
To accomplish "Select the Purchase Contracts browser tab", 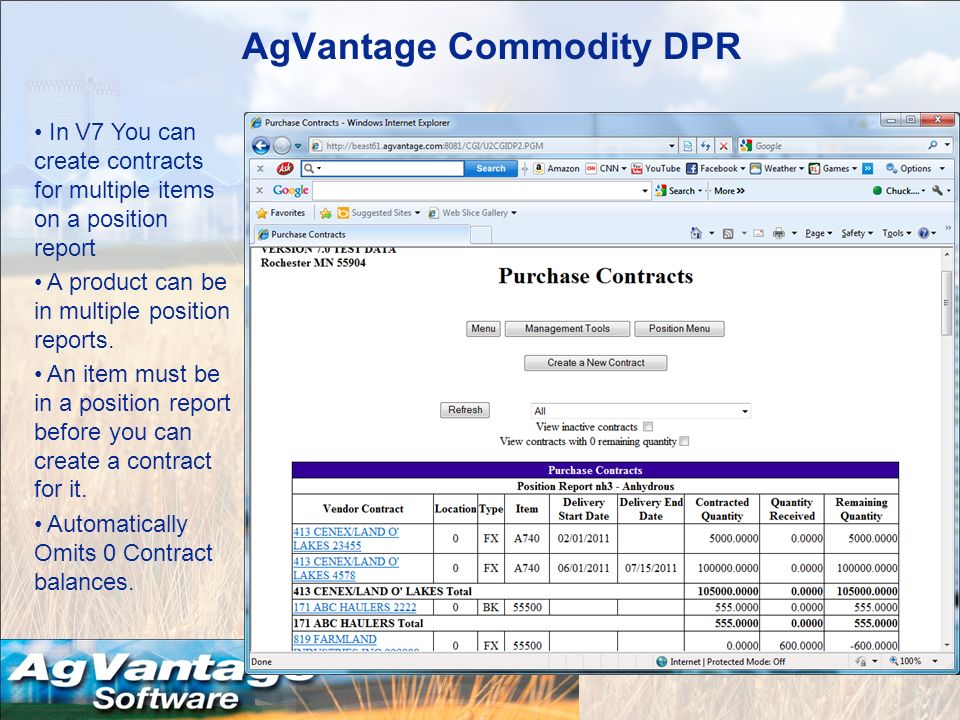I will pyautogui.click(x=361, y=234).
